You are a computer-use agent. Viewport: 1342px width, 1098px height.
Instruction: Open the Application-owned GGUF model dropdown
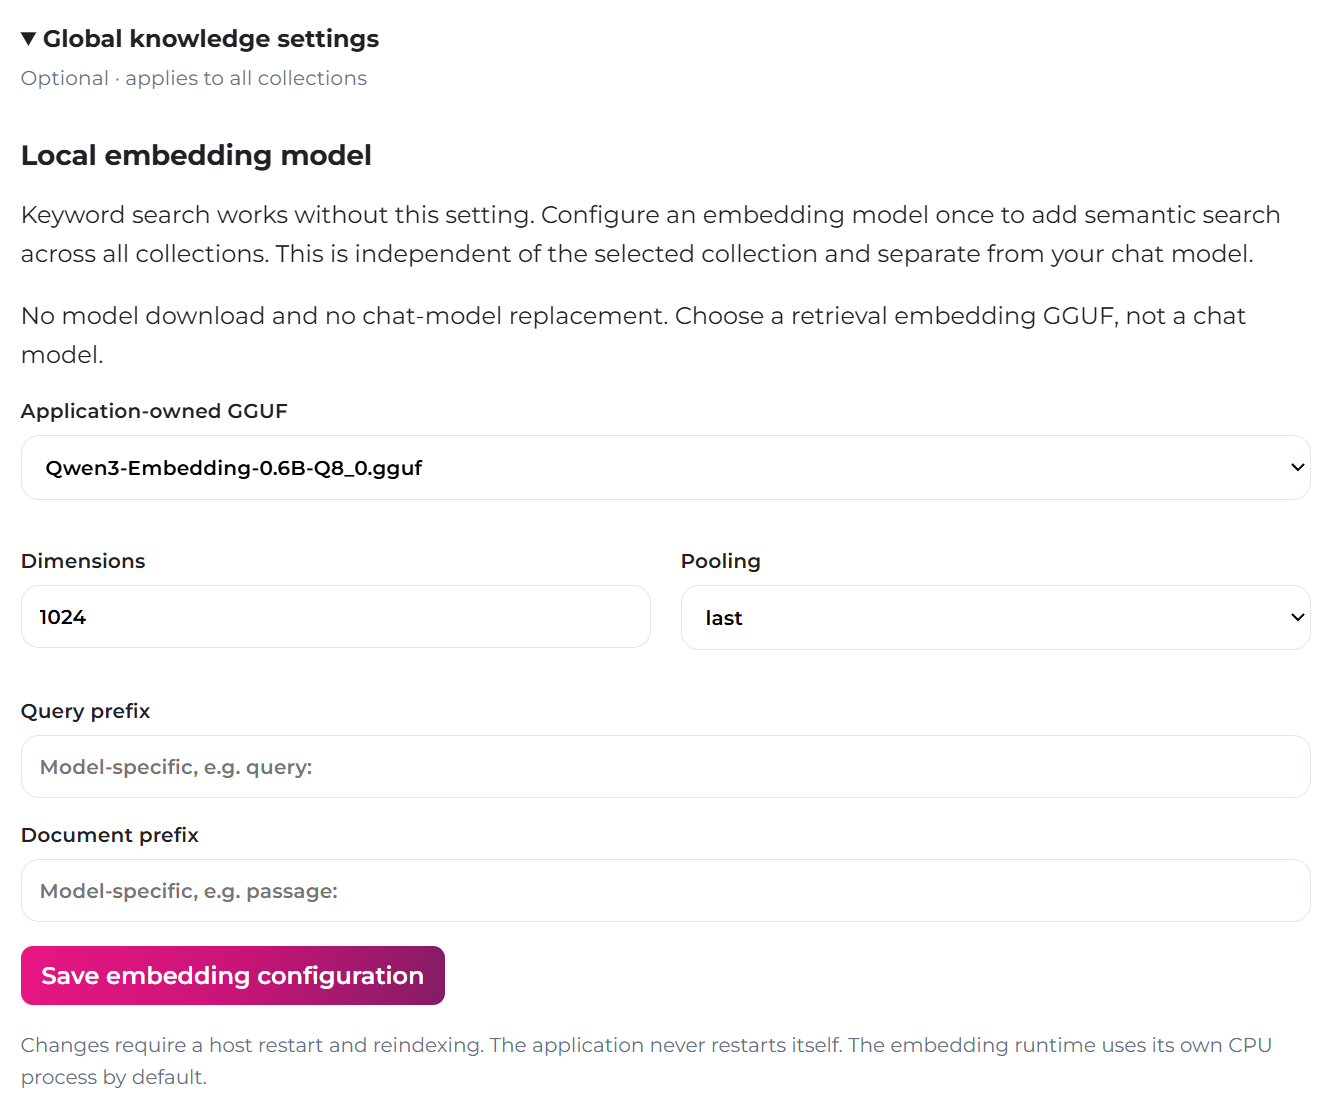coord(666,468)
